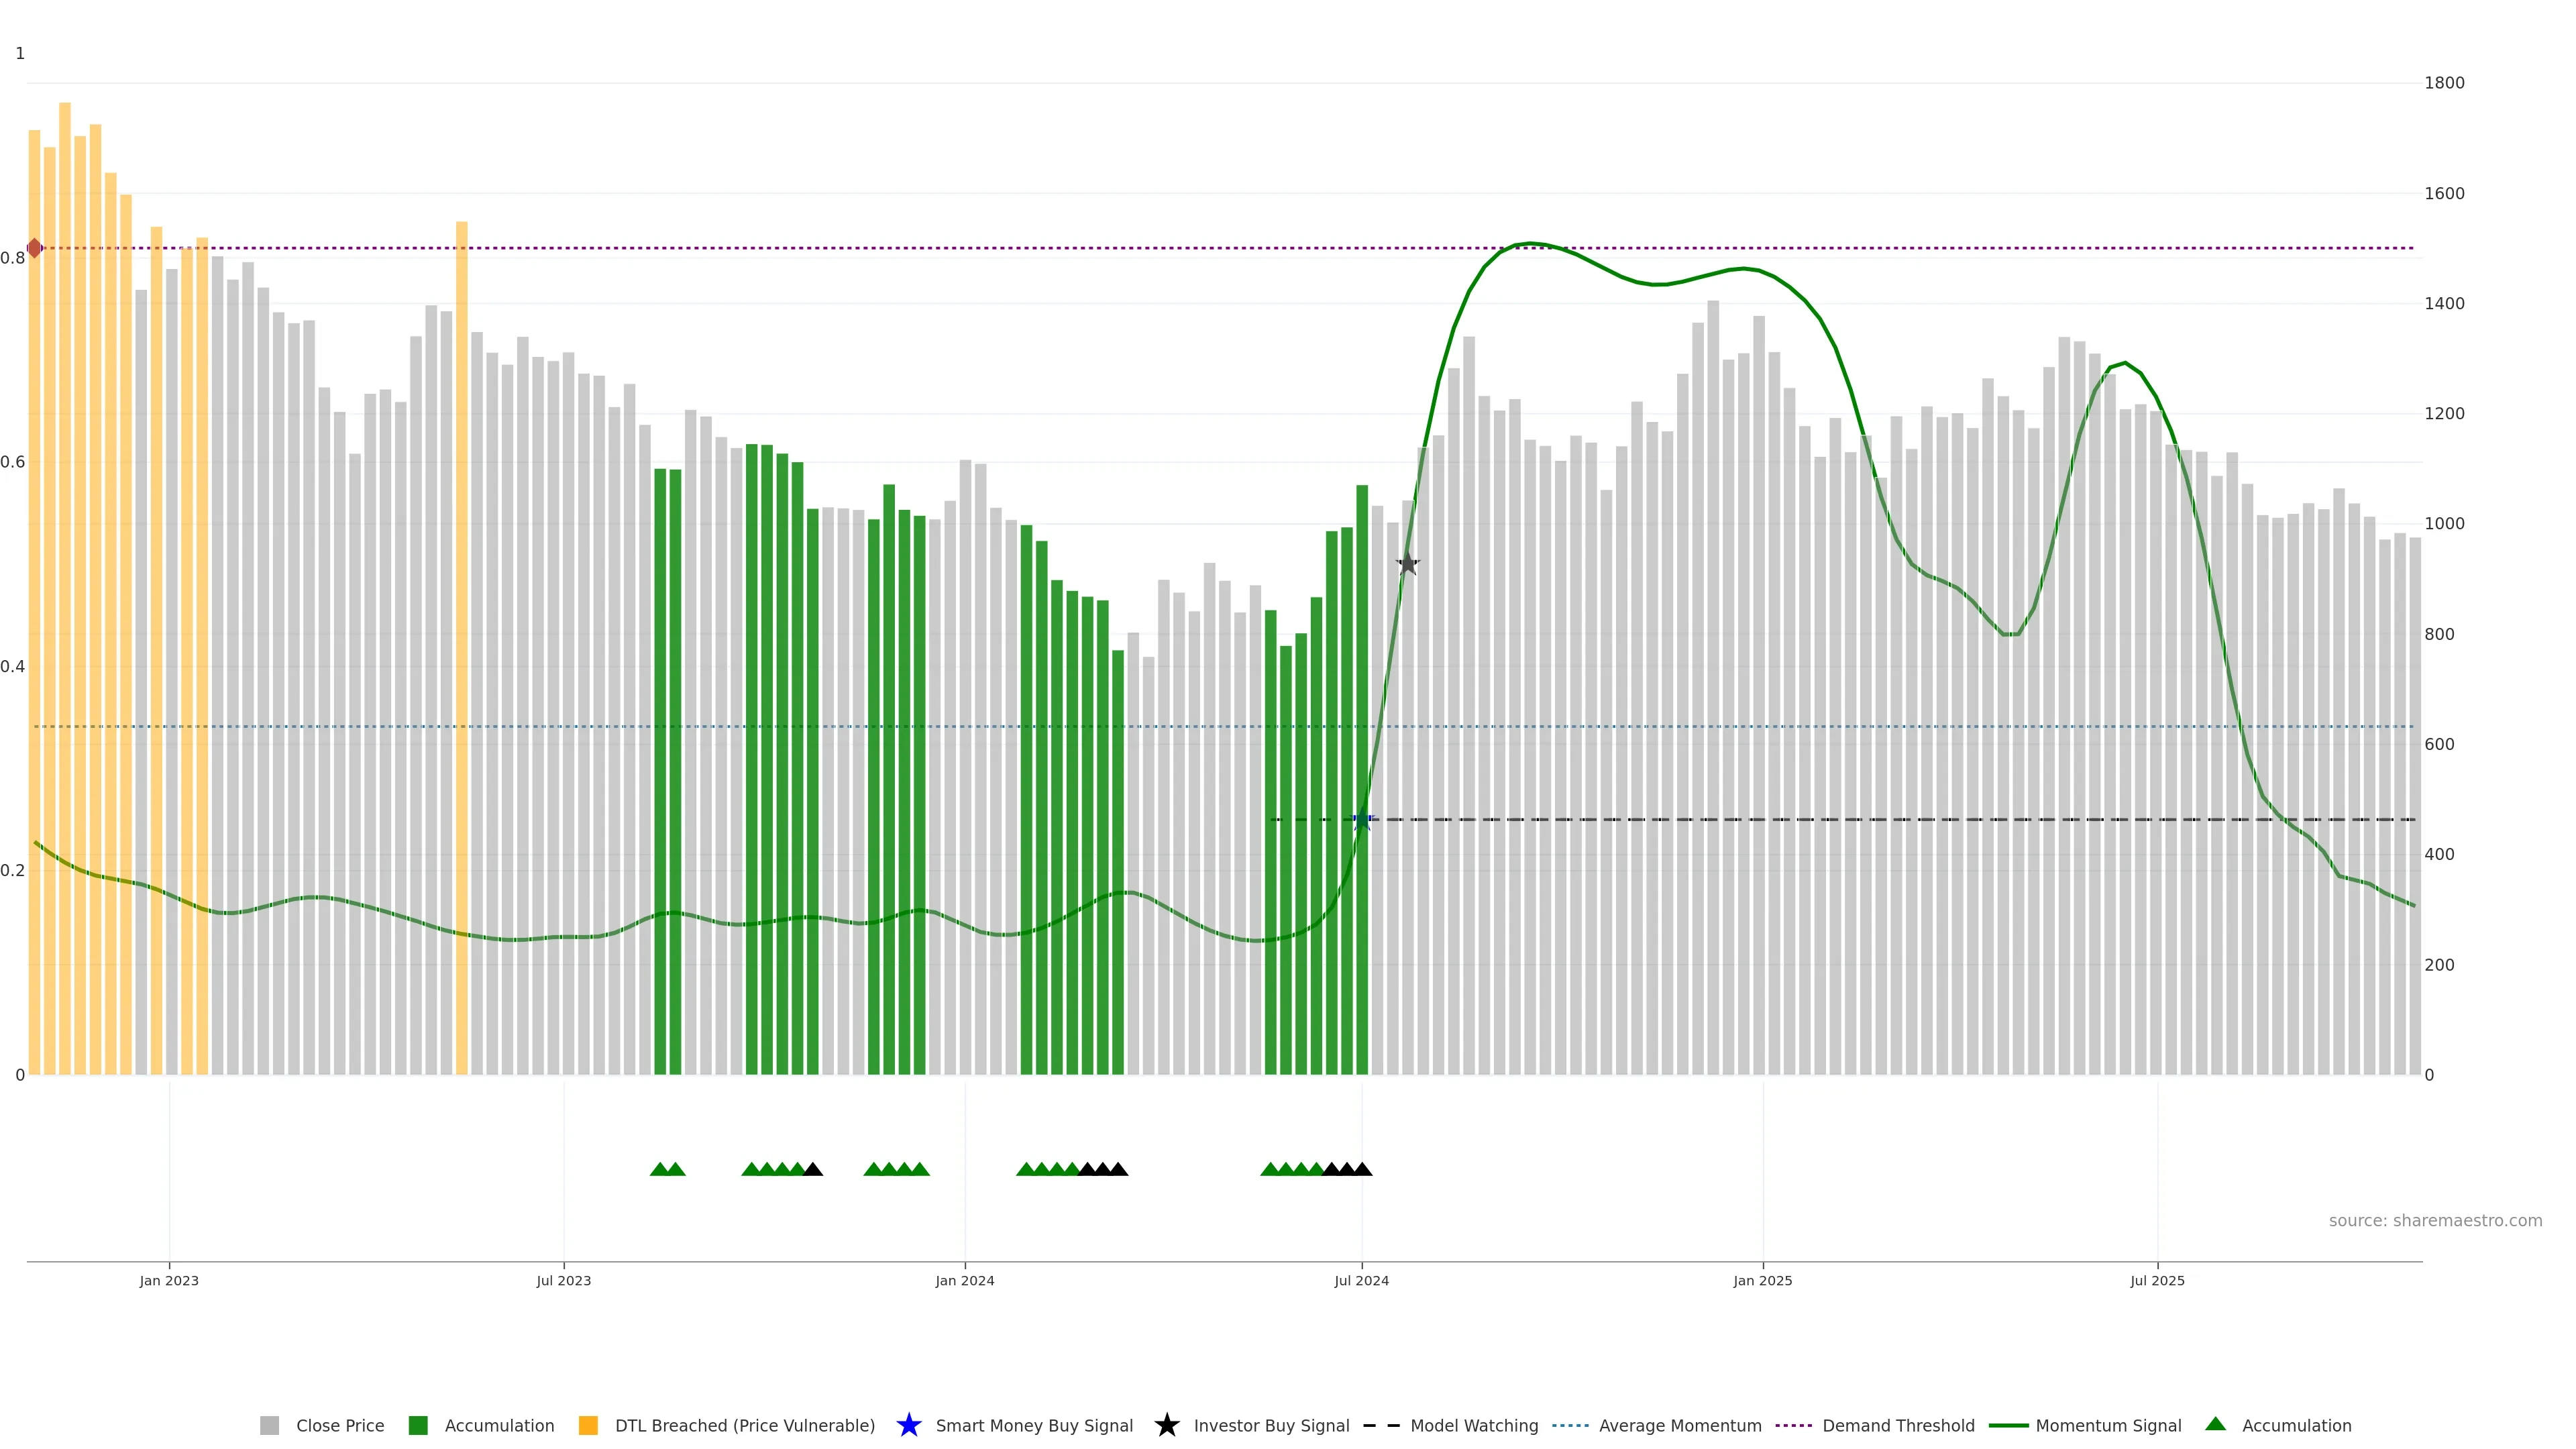Image resolution: width=2576 pixels, height=1449 pixels.
Task: Click the grey star marker on the chart near July 2024
Action: [x=1407, y=564]
